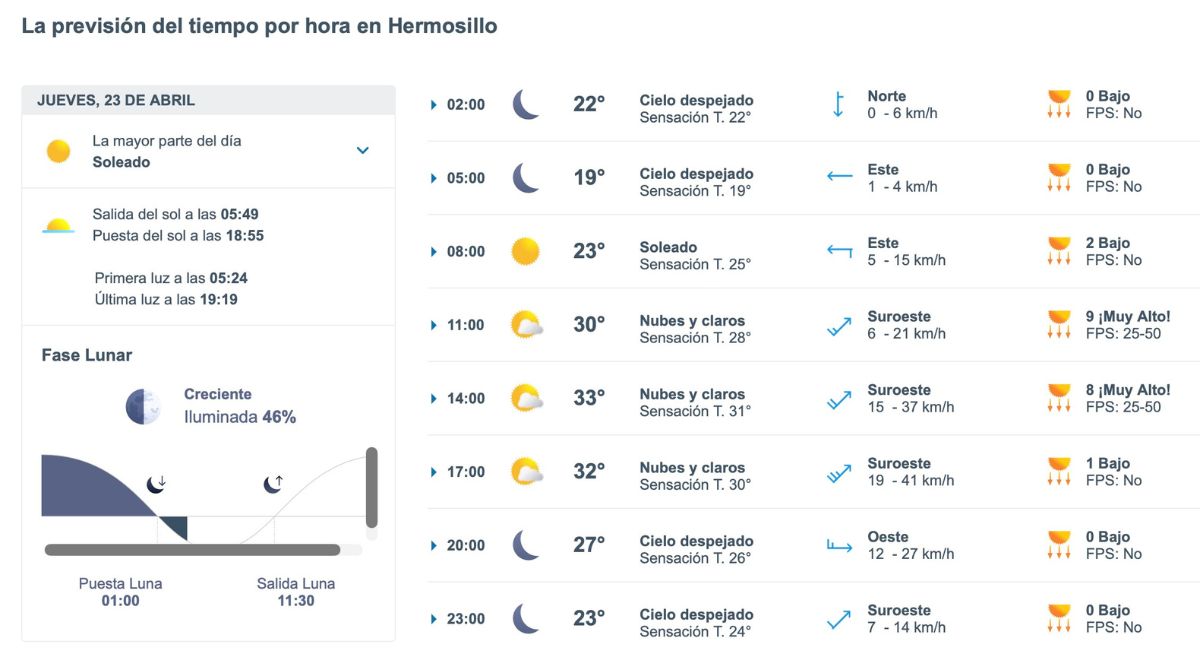Open the chevron next to Soleado
Image resolution: width=1200 pixels, height=650 pixels.
[x=364, y=151]
